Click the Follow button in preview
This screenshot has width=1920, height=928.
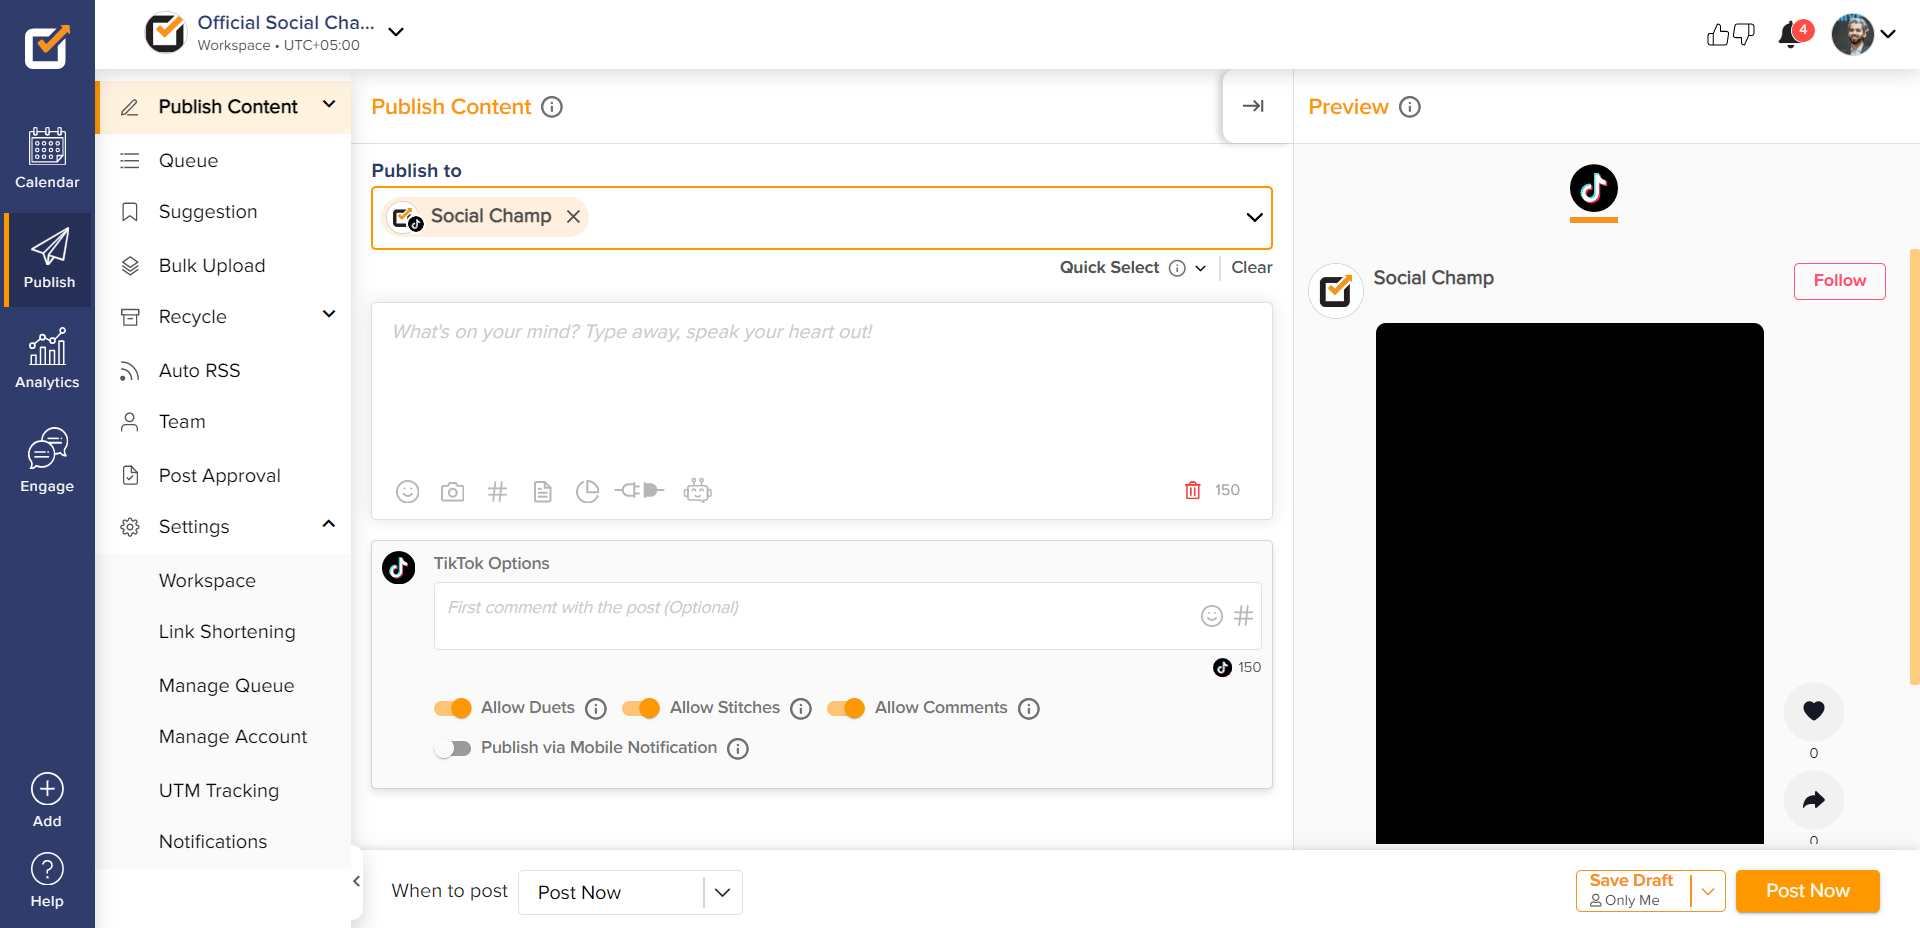click(1840, 281)
